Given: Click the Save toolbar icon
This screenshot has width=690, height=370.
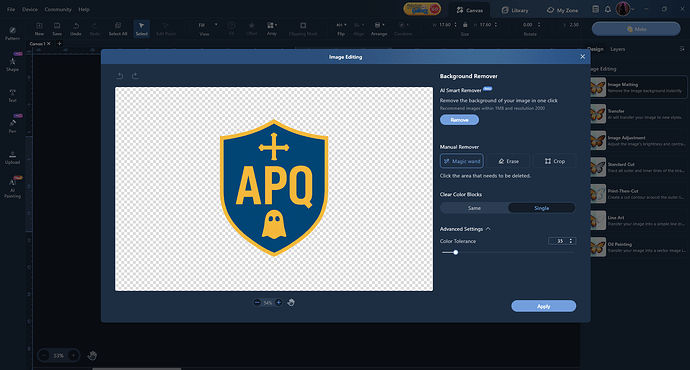Looking at the screenshot, I should pyautogui.click(x=57, y=29).
